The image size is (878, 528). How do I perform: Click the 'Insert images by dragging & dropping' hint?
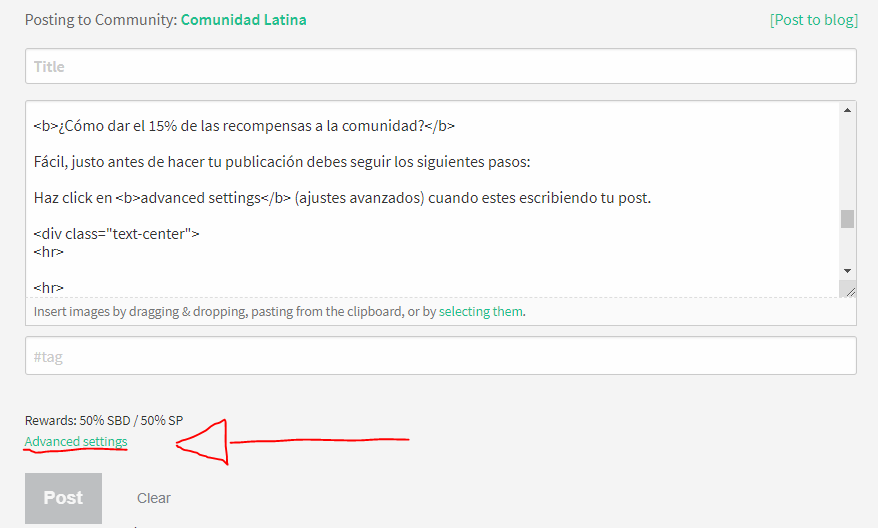(x=279, y=311)
